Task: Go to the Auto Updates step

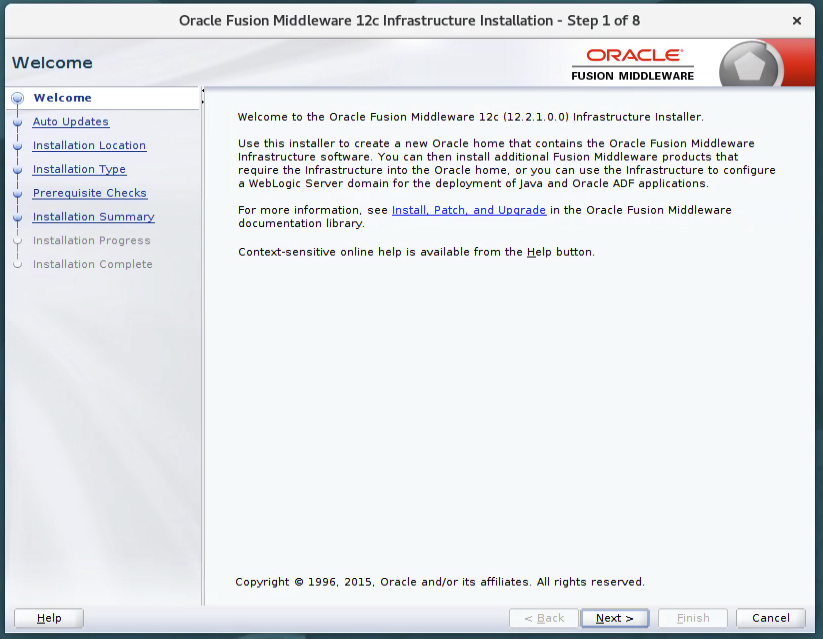Action: (70, 121)
